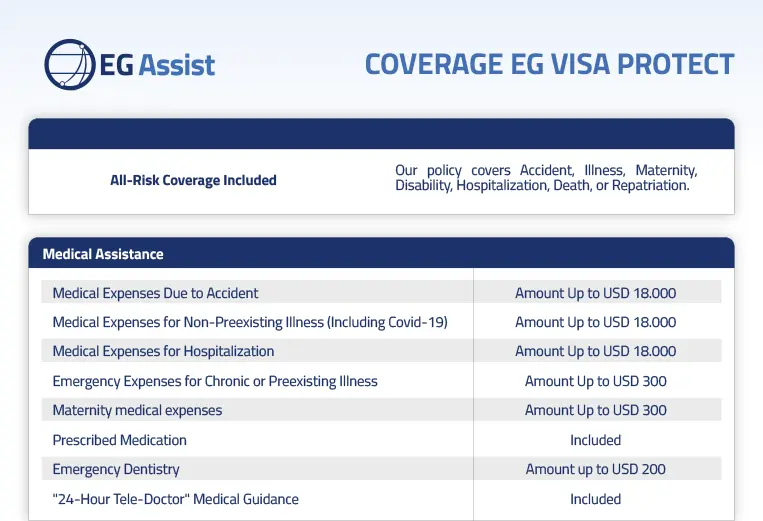Viewport: 763px width, 521px height.
Task: Click the Emergency Dentistry USD 200 amount
Action: [x=595, y=469]
